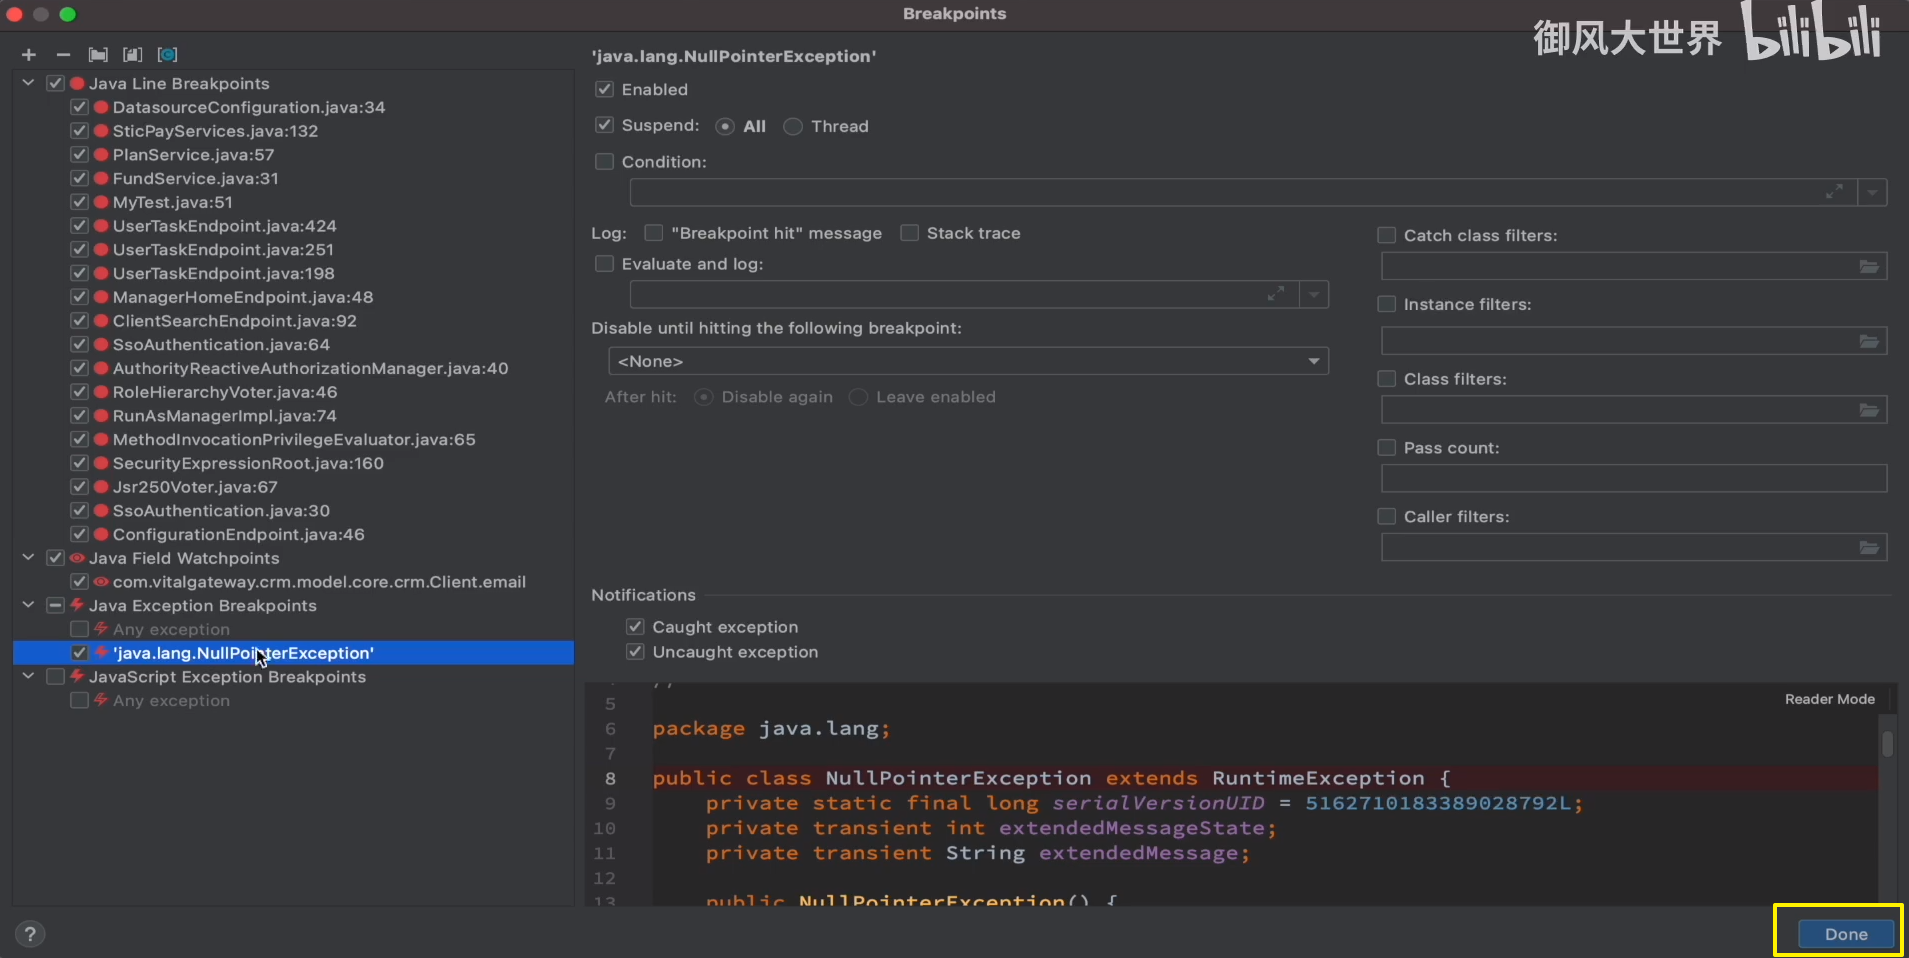Uncheck StickPayServices.java:132 breakpoint checkbox
This screenshot has width=1909, height=958.
[79, 131]
